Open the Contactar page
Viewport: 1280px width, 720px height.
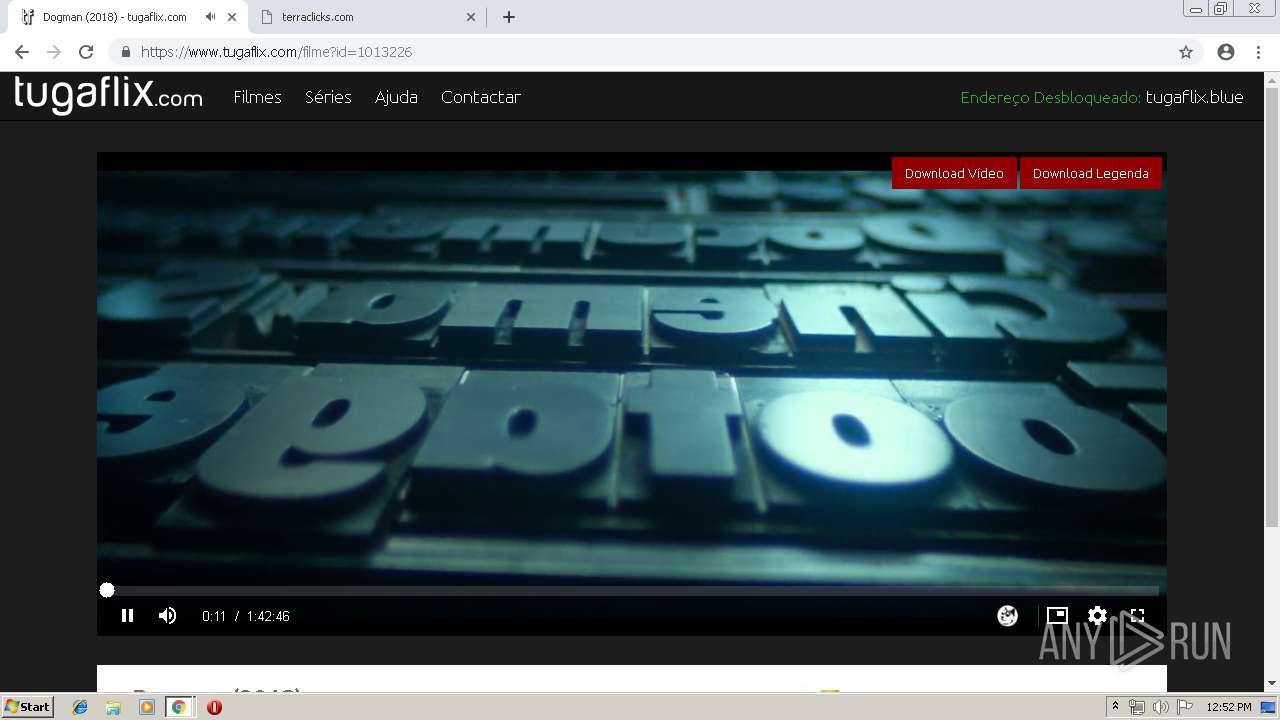(x=480, y=97)
